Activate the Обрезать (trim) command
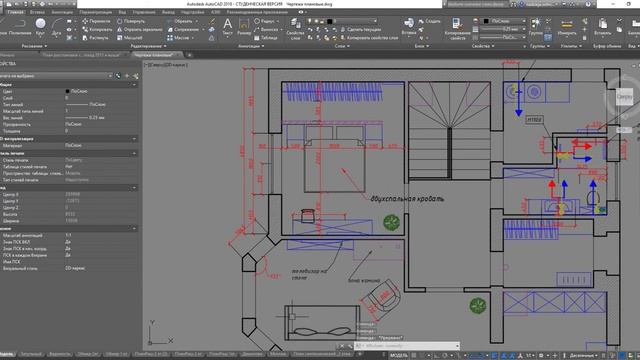The height and width of the screenshot is (360, 640). pyautogui.click(x=180, y=21)
